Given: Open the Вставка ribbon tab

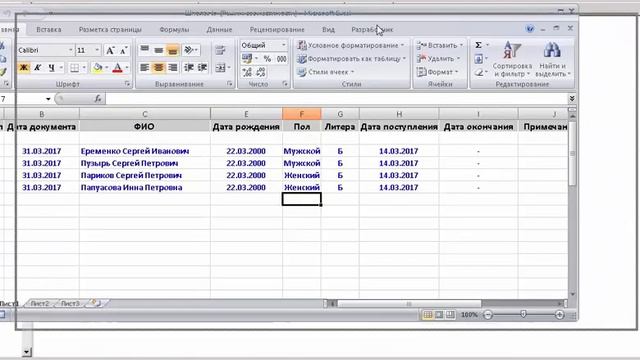Looking at the screenshot, I should [x=49, y=29].
